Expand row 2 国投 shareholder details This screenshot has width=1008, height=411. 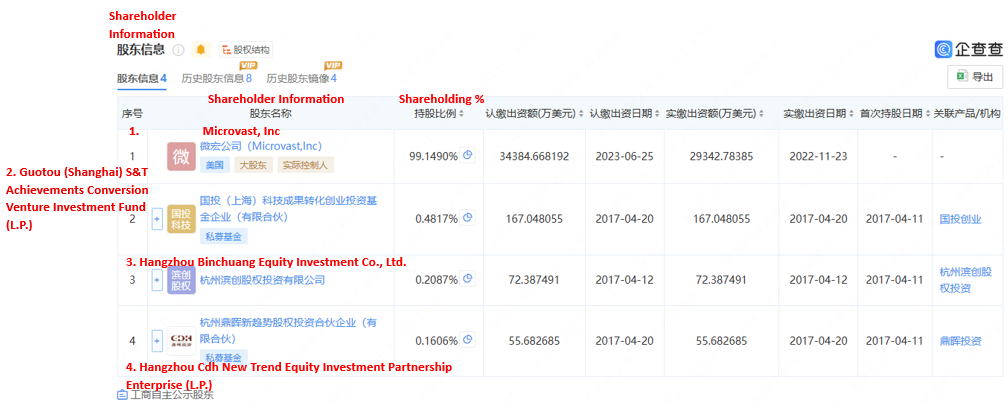[x=156, y=218]
